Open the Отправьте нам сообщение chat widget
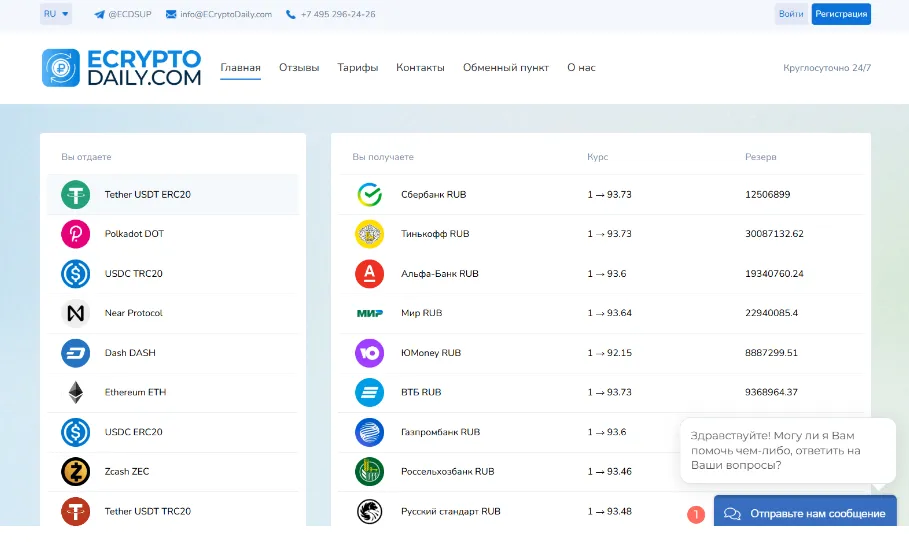This screenshot has width=909, height=542. coord(805,511)
